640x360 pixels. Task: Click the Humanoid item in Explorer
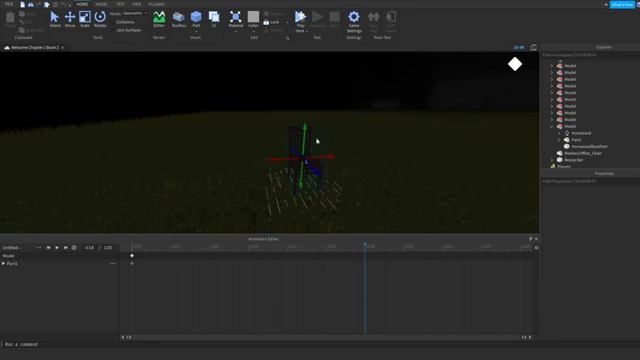click(x=581, y=133)
